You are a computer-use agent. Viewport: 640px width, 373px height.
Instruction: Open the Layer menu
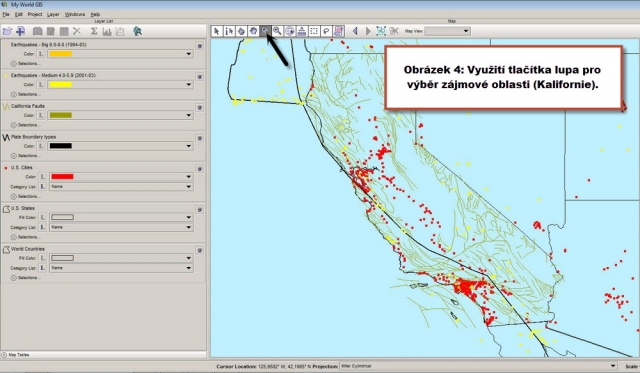coord(53,14)
